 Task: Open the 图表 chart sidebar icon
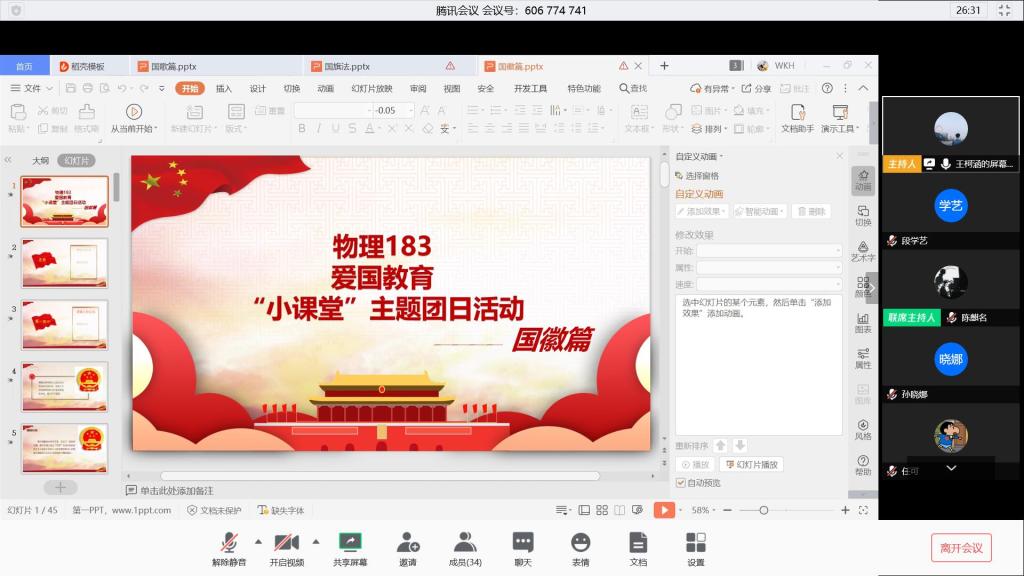tap(862, 318)
